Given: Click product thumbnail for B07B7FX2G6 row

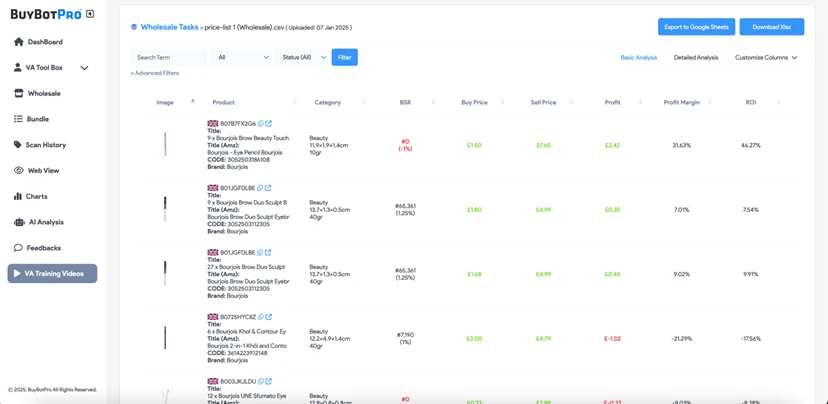Looking at the screenshot, I should pos(165,145).
